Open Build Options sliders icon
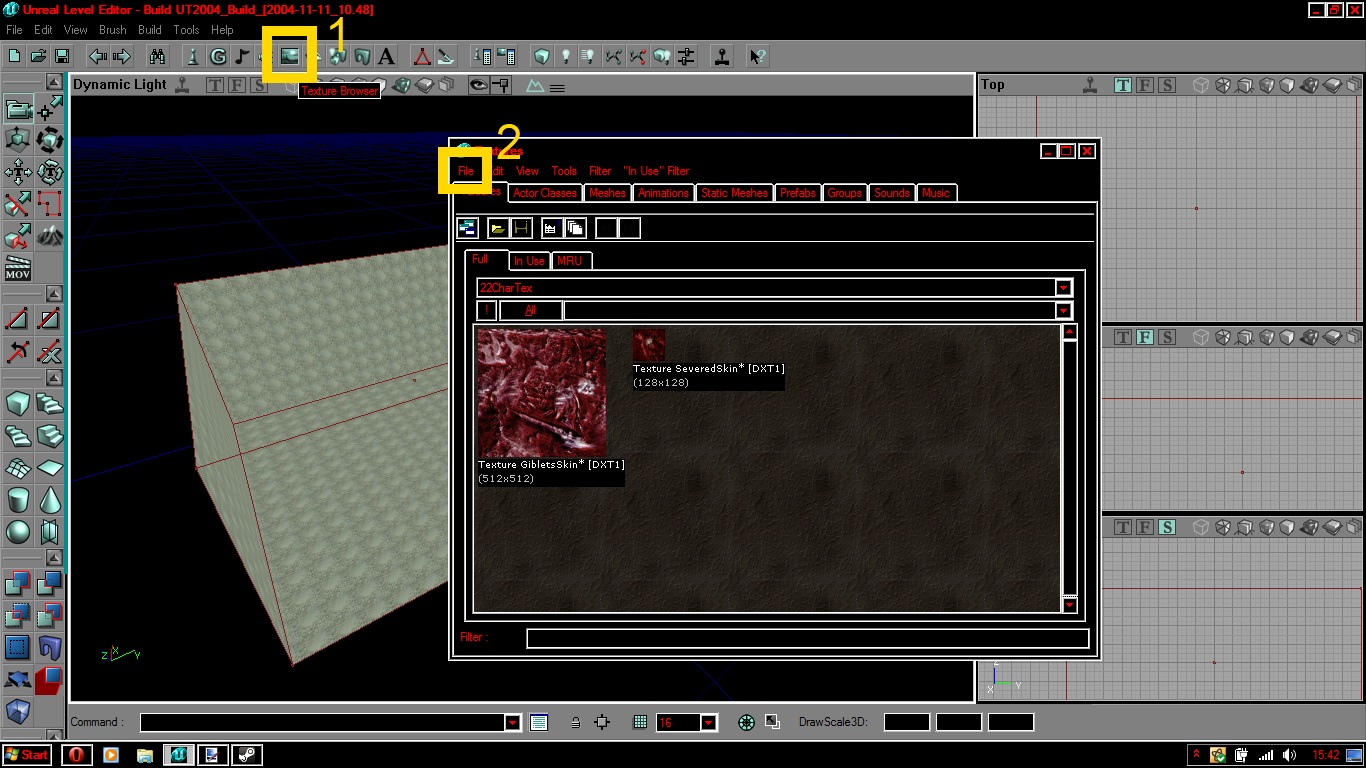Viewport: 1366px width, 768px height. [x=686, y=56]
